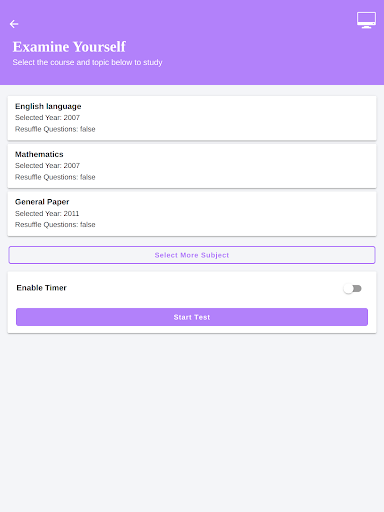Go back using the arrow icon

(x=14, y=24)
